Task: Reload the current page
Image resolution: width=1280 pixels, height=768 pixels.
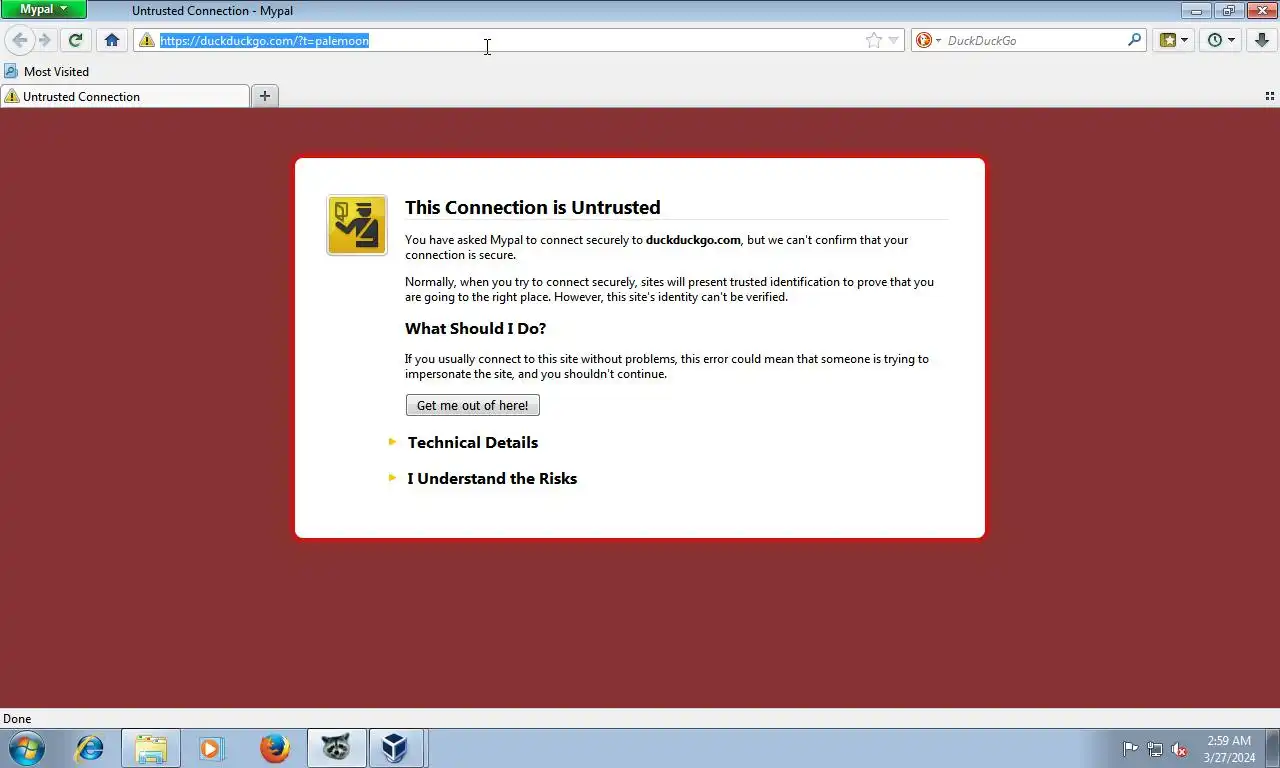Action: click(75, 40)
